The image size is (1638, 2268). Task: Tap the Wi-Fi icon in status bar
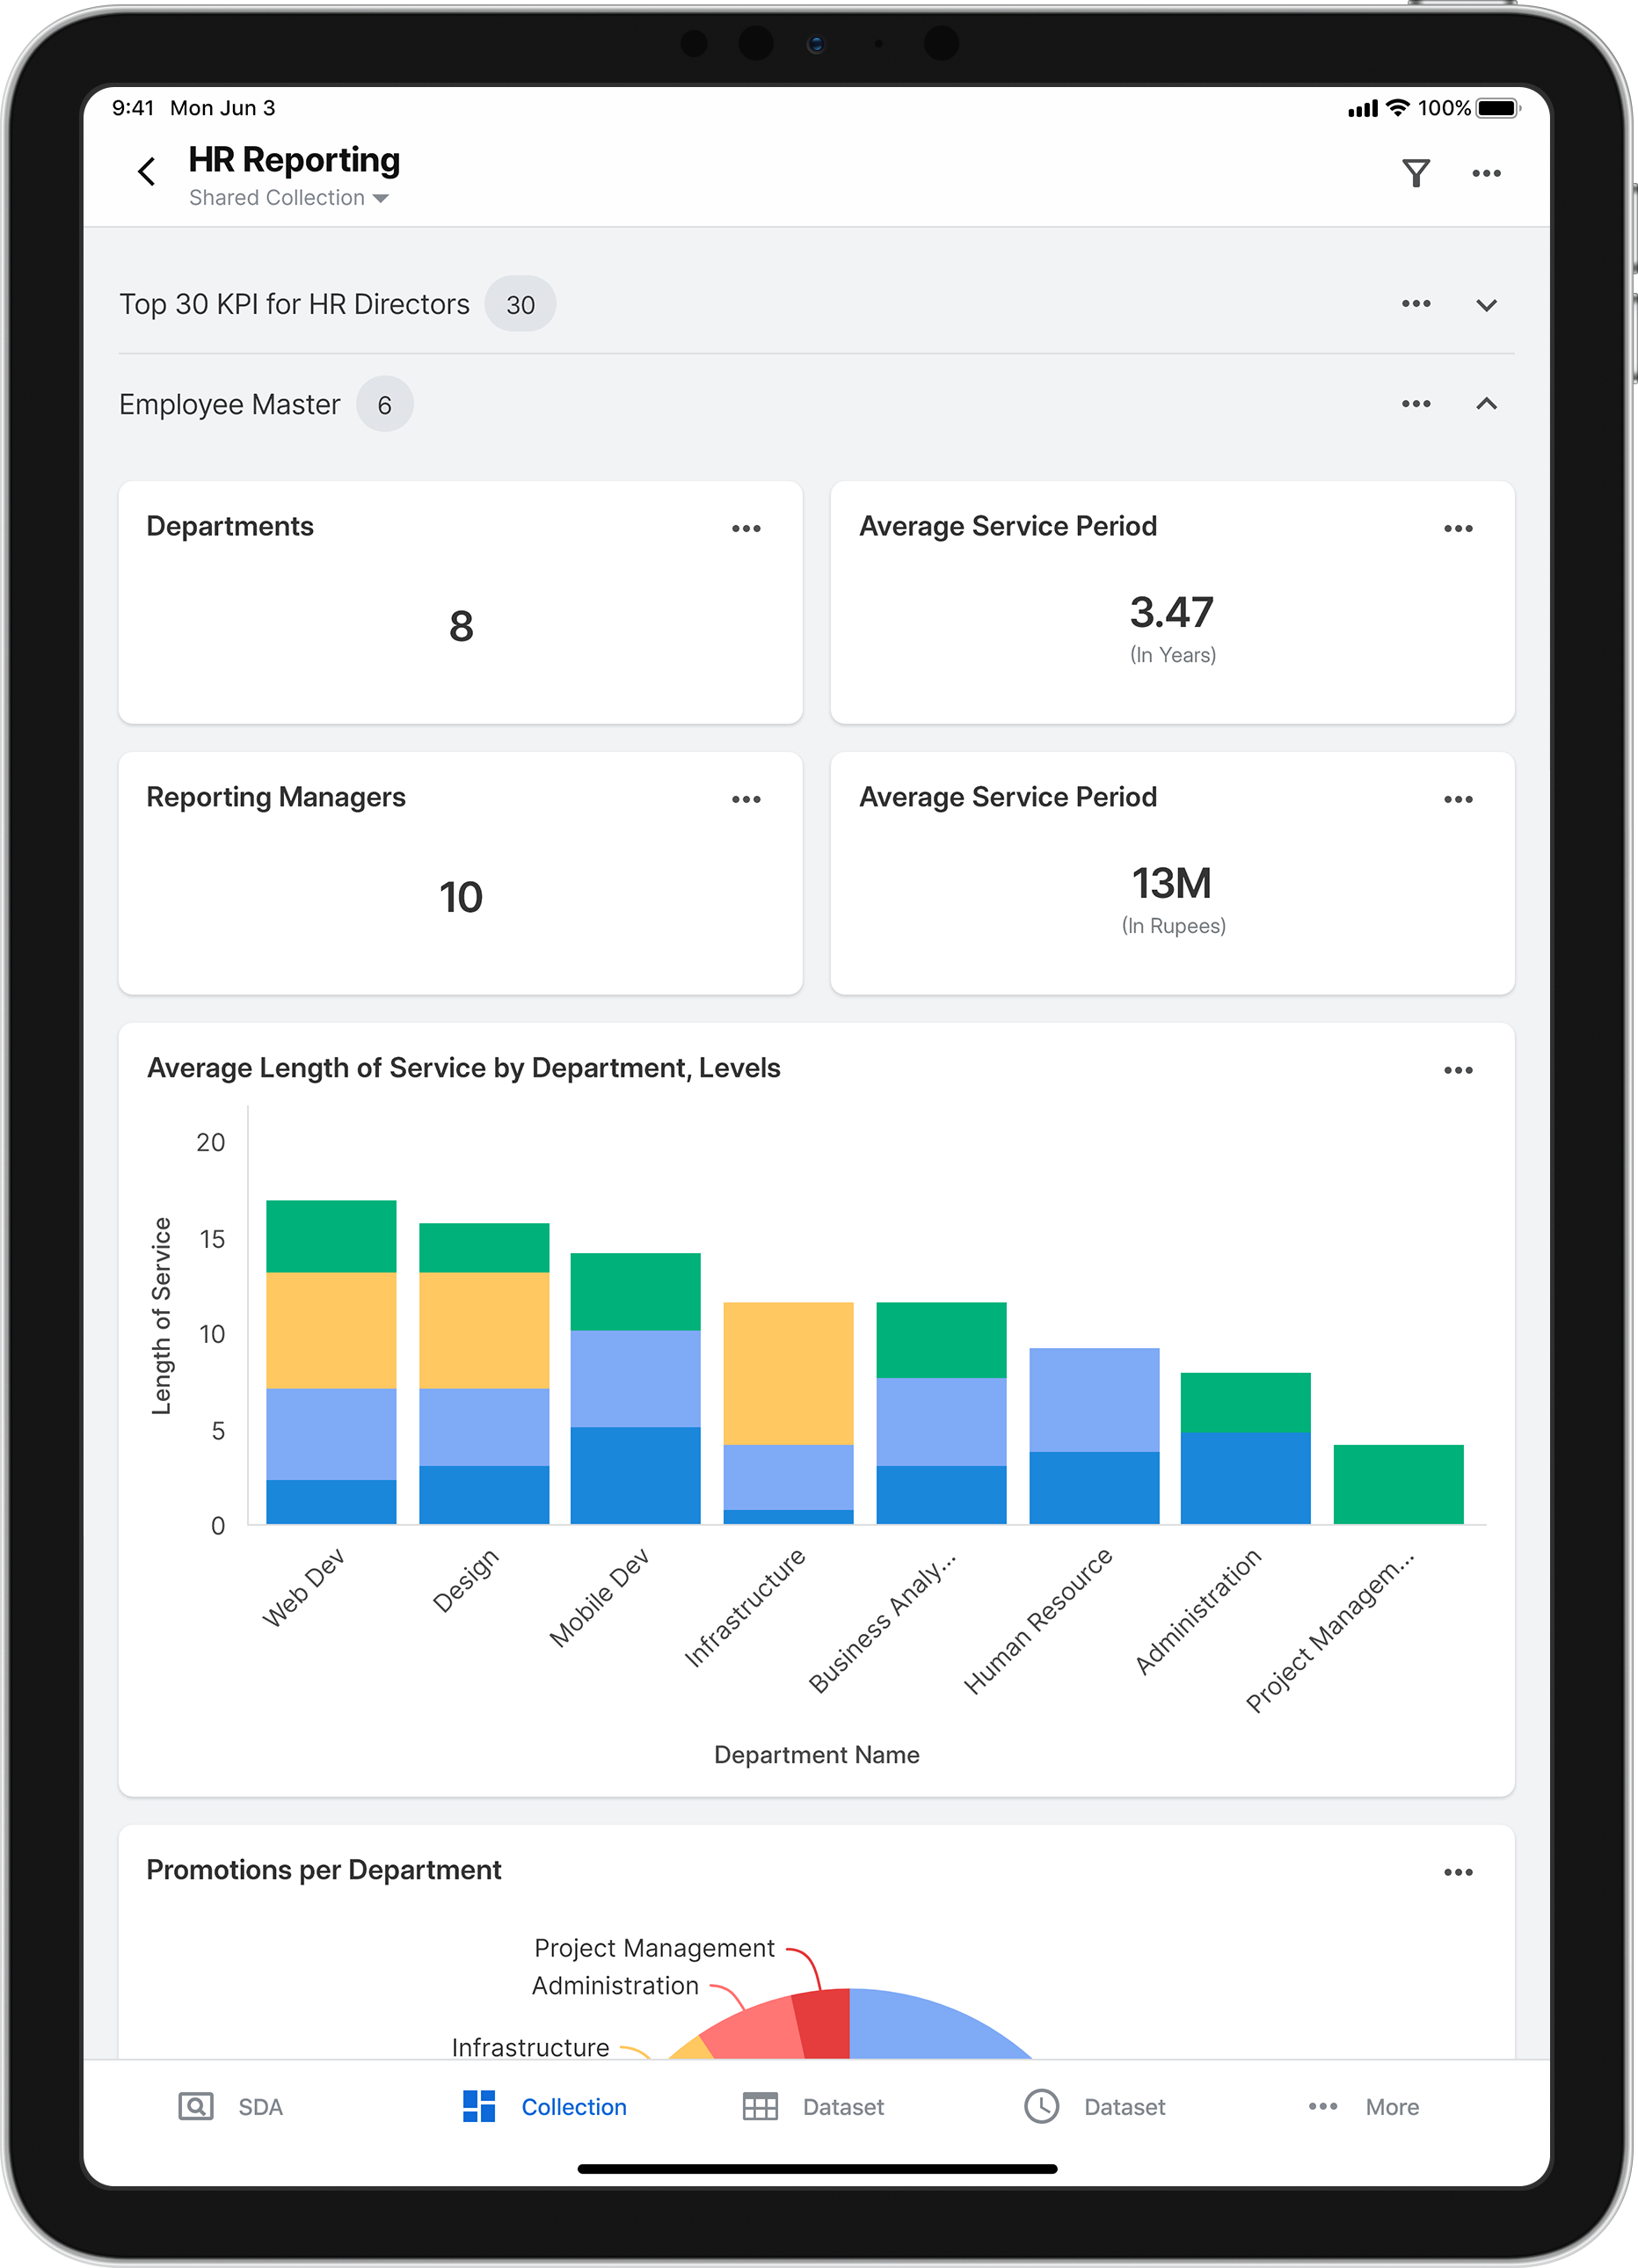tap(1397, 108)
